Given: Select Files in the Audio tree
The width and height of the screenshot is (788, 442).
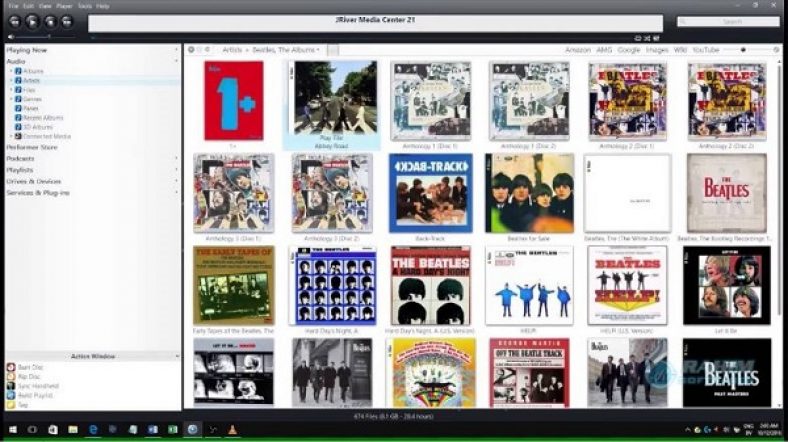Looking at the screenshot, I should tap(29, 90).
